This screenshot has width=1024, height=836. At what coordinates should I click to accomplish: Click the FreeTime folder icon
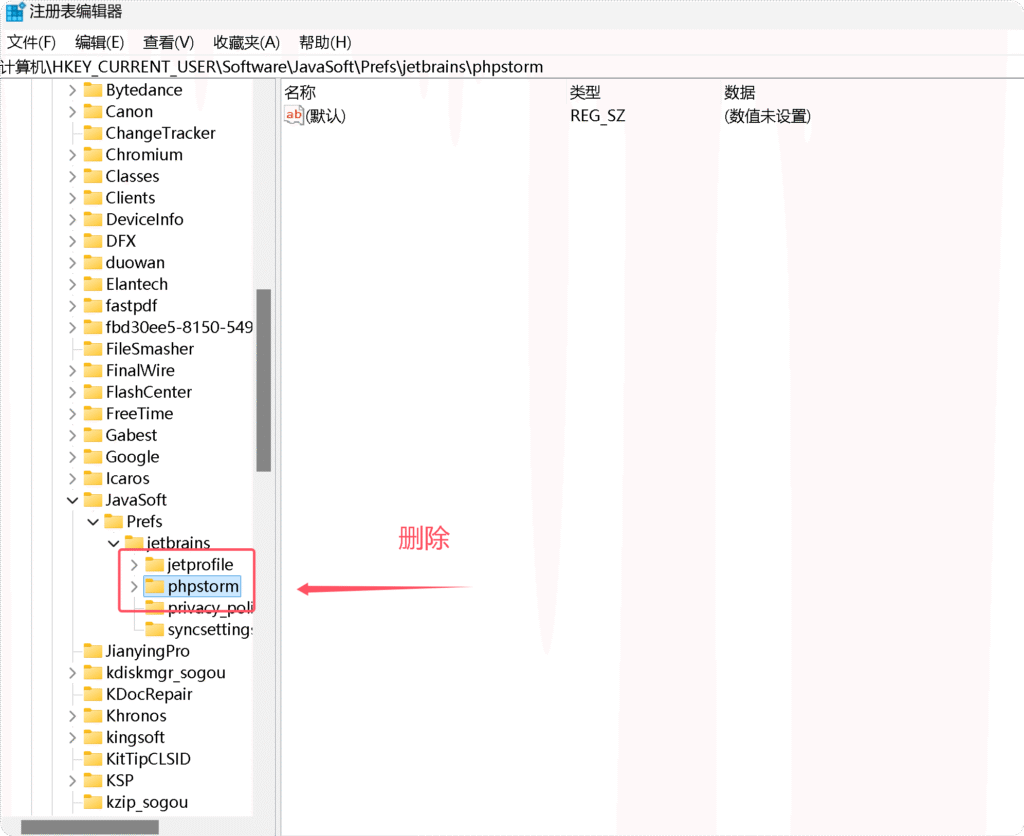pyautogui.click(x=93, y=413)
